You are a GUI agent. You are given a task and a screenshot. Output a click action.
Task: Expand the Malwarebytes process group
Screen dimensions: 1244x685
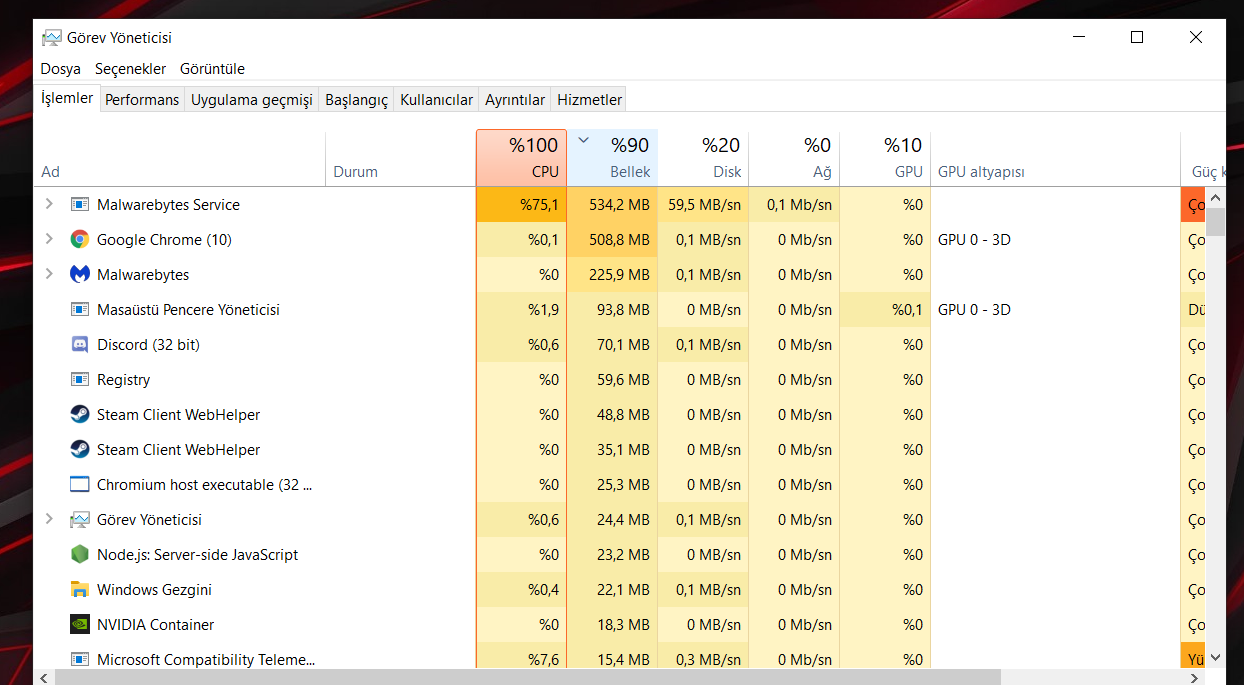pyautogui.click(x=49, y=275)
